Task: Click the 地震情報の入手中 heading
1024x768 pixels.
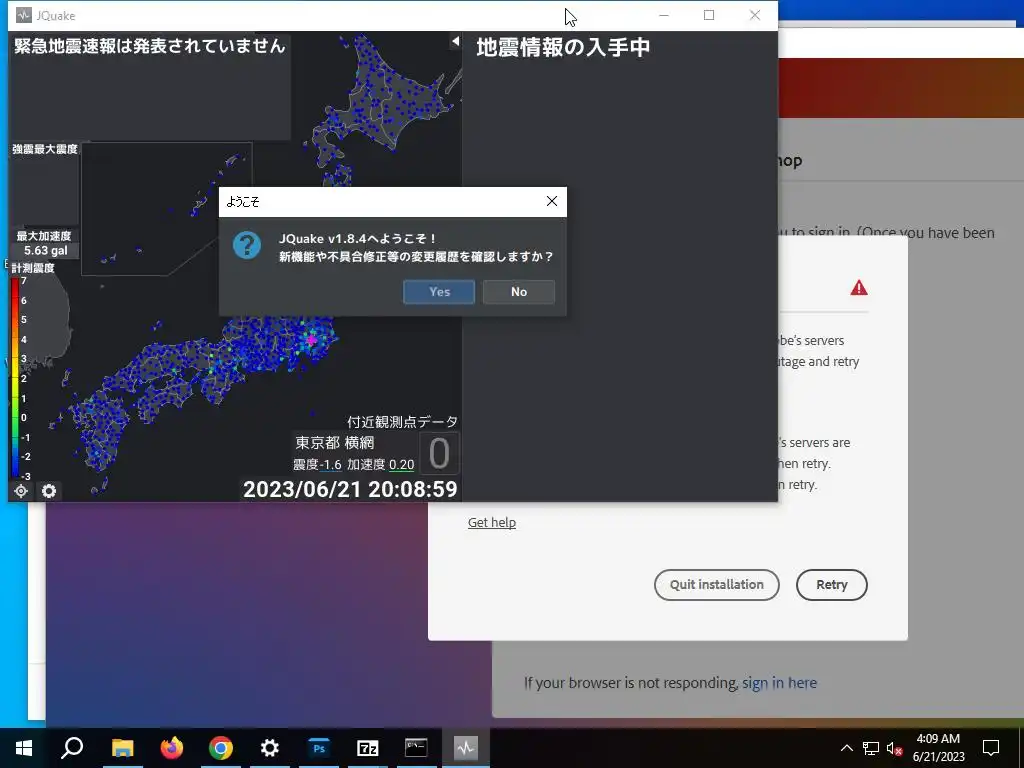Action: (563, 47)
